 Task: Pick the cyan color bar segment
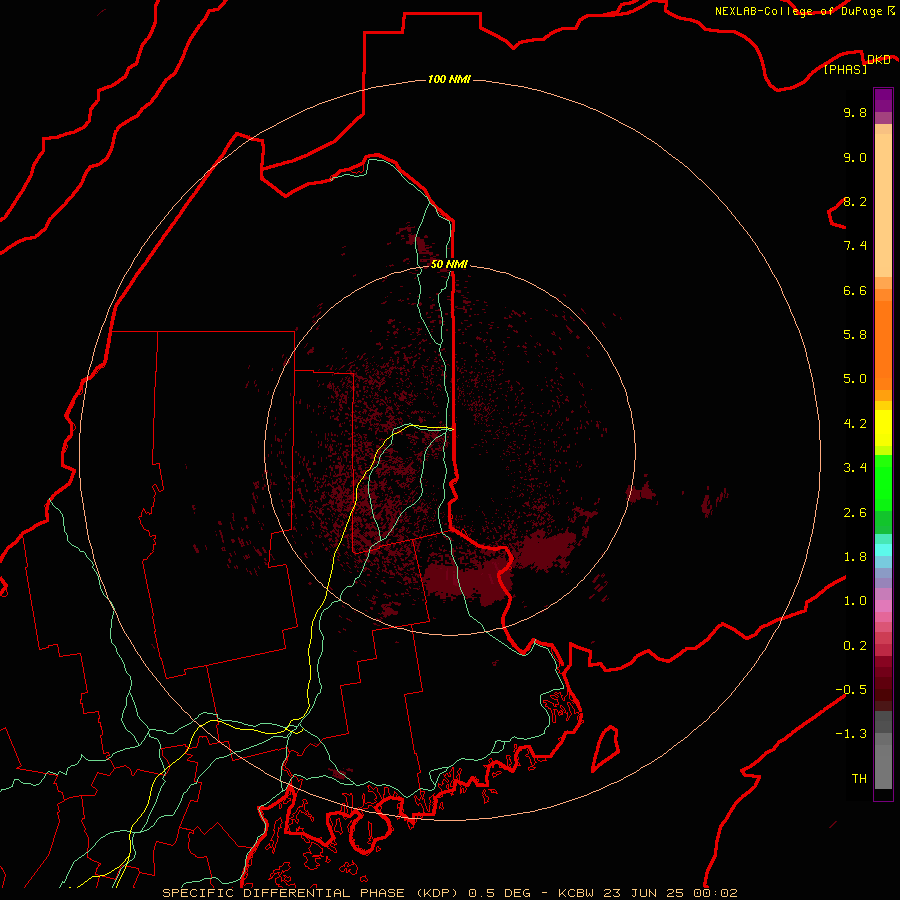pos(883,550)
